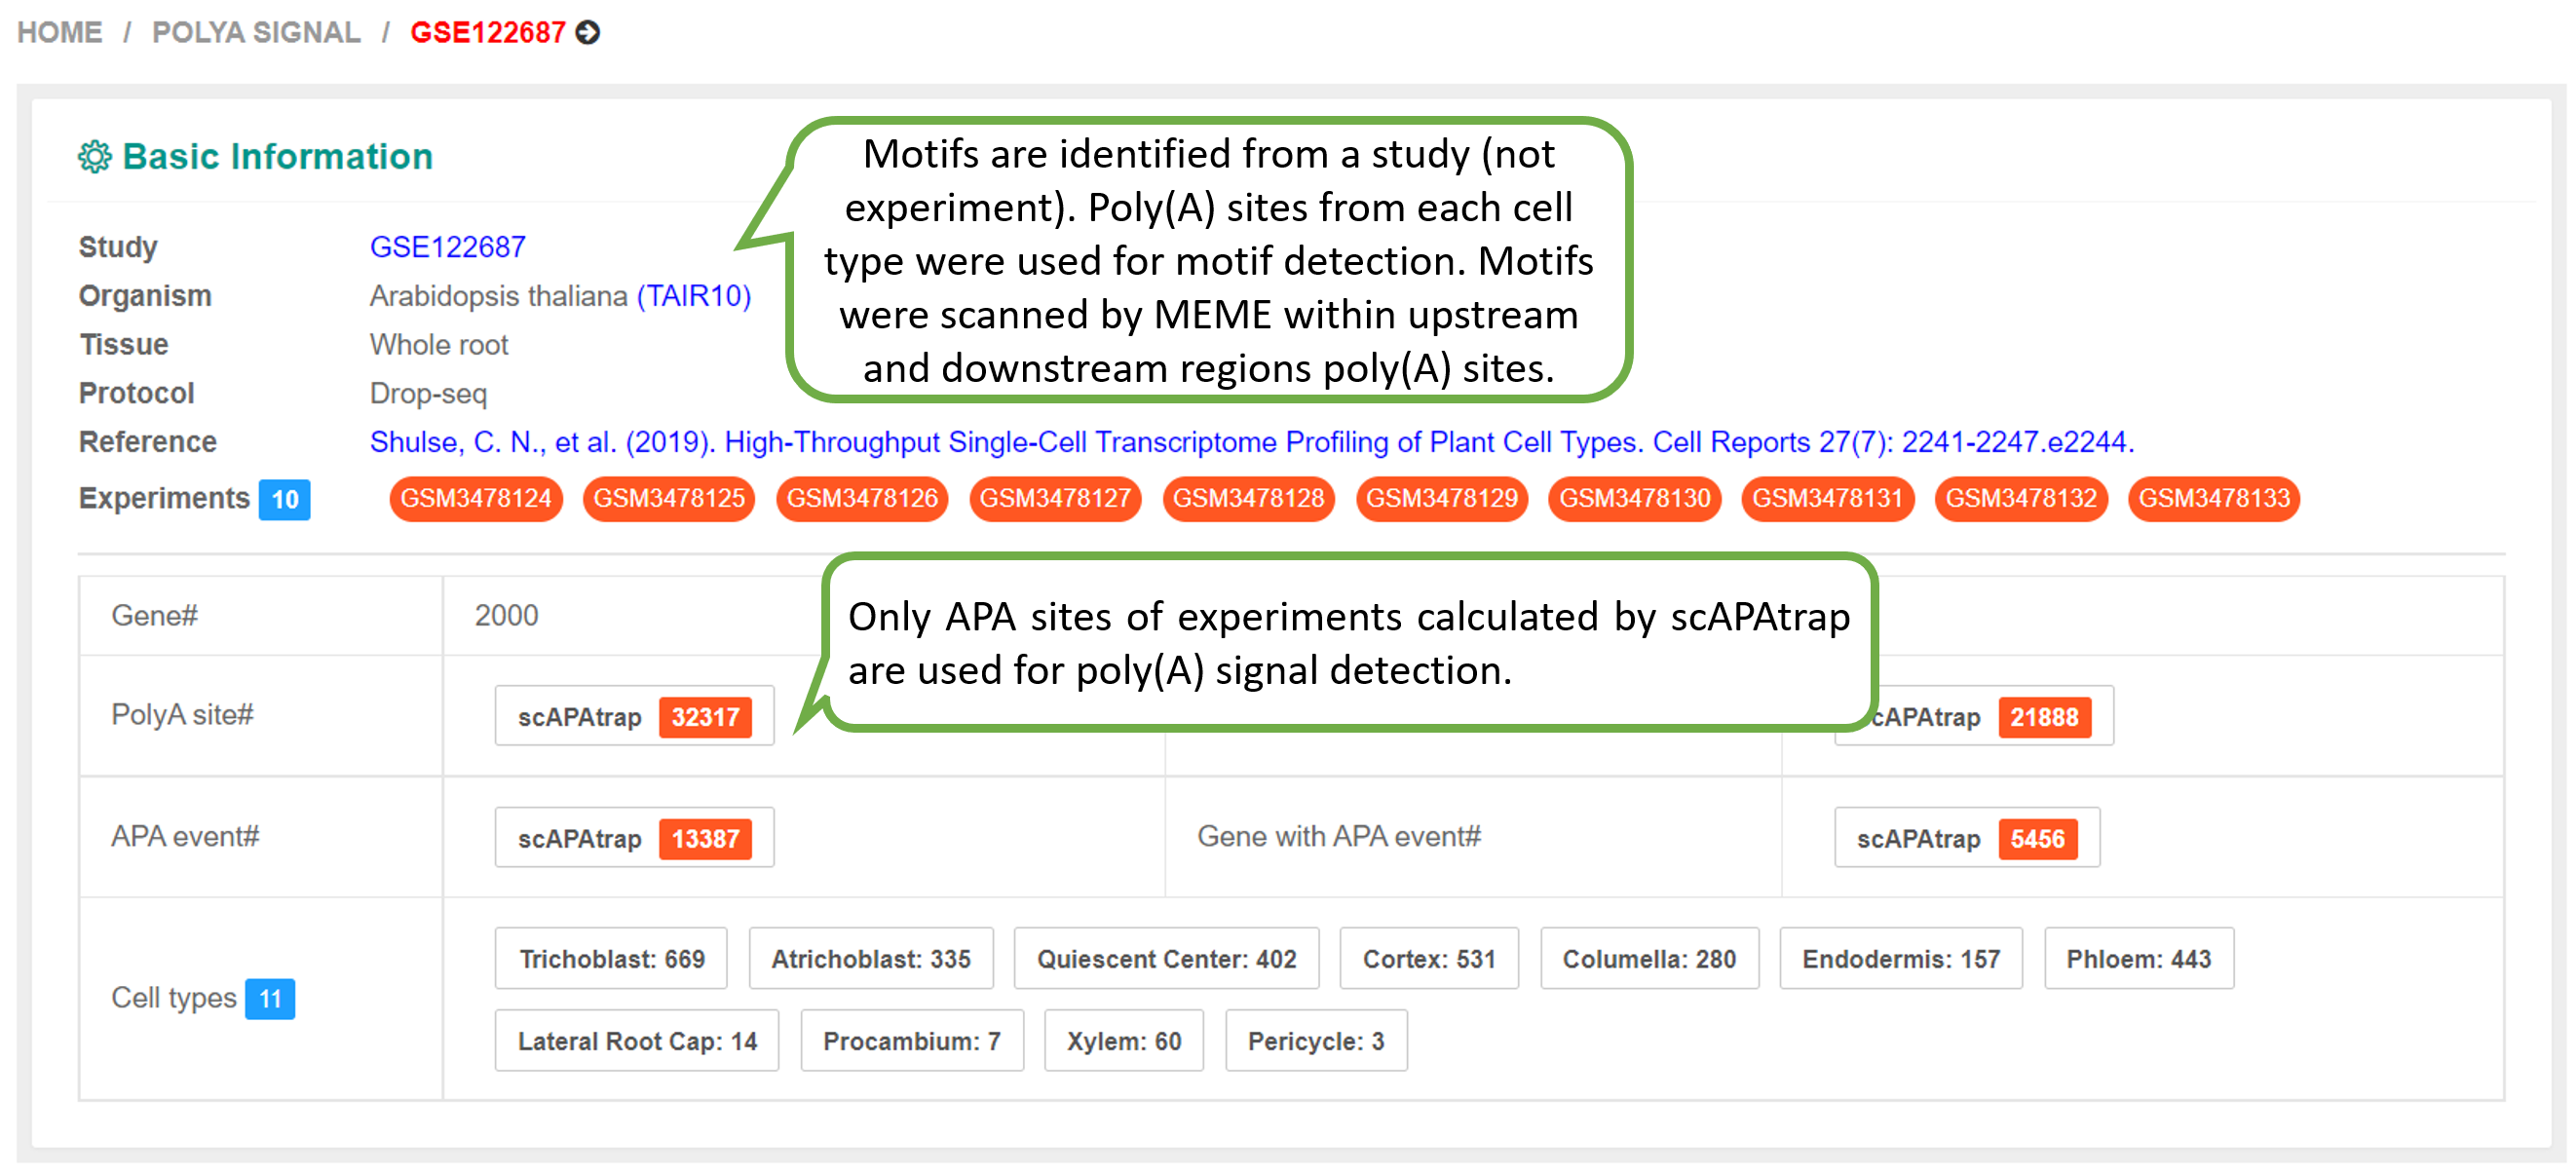Click the Drop-seq protocol value
This screenshot has height=1175, width=2576.
click(428, 394)
